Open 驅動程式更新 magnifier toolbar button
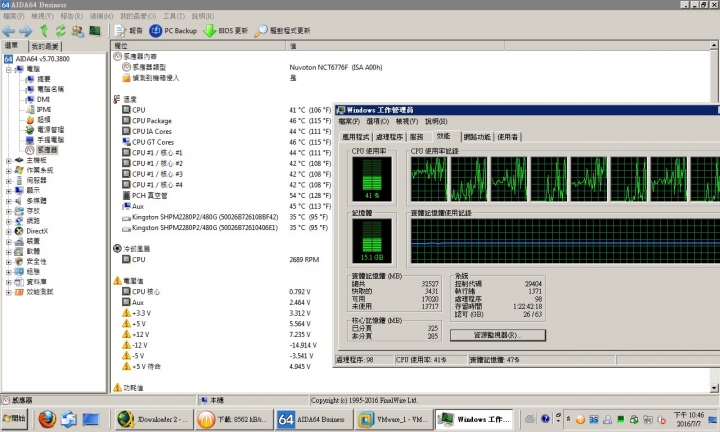Viewport: 720px width, 432px height. 282,31
